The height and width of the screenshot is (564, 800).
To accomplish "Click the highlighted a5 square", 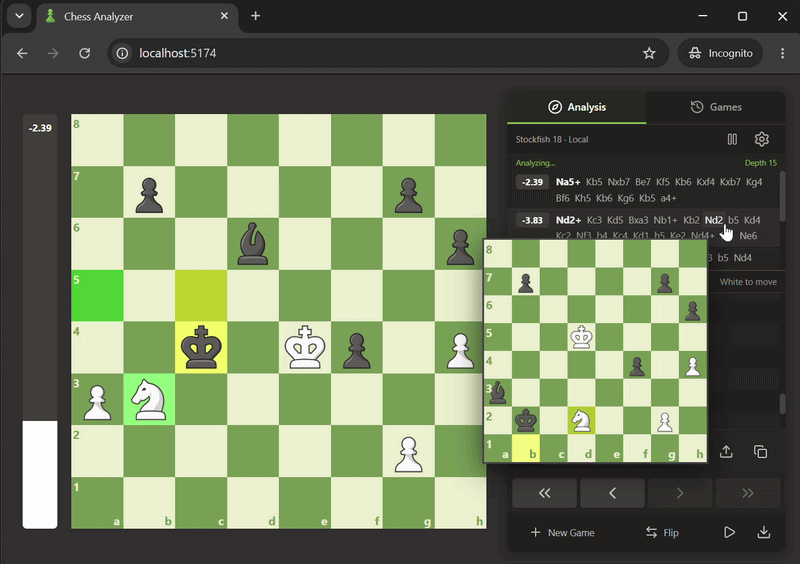I will [x=97, y=296].
